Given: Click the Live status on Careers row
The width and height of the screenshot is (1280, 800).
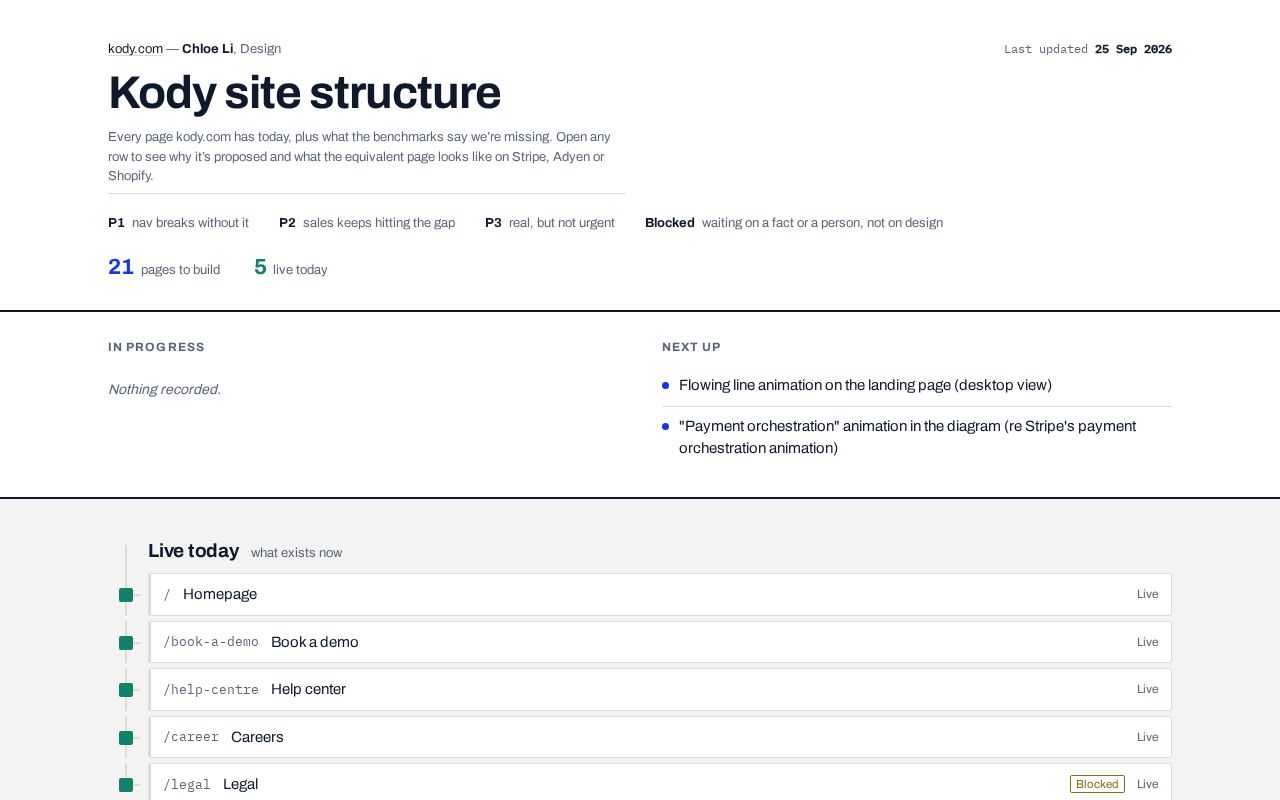Looking at the screenshot, I should pos(1147,737).
